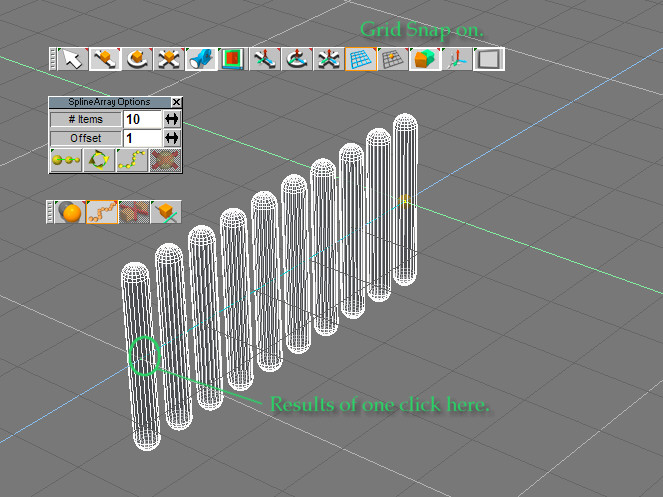The height and width of the screenshot is (497, 663).
Task: Click the Offset arrow spinner
Action: (x=172, y=138)
